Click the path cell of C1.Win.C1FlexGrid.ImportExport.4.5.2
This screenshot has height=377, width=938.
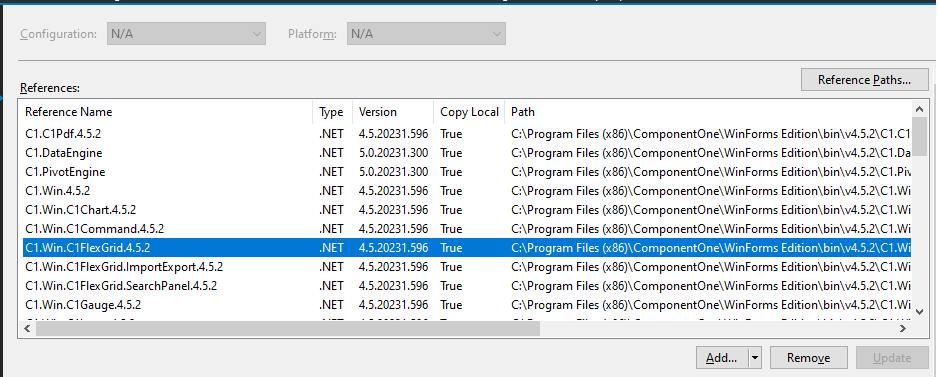click(x=711, y=267)
